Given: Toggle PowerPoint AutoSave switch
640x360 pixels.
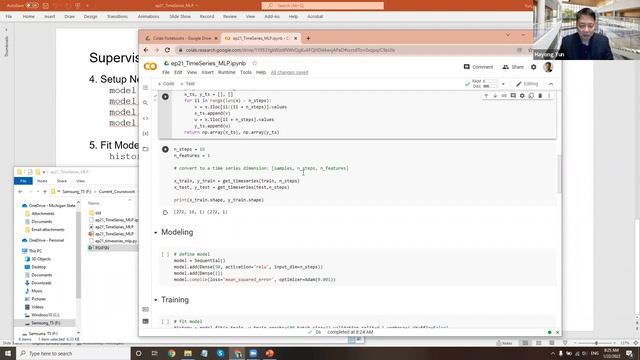Looking at the screenshot, I should [32, 6].
